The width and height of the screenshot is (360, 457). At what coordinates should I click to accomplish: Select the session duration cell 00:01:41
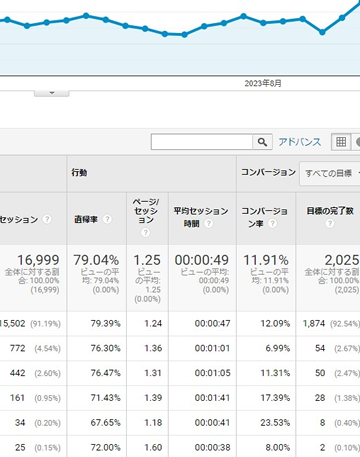click(212, 398)
